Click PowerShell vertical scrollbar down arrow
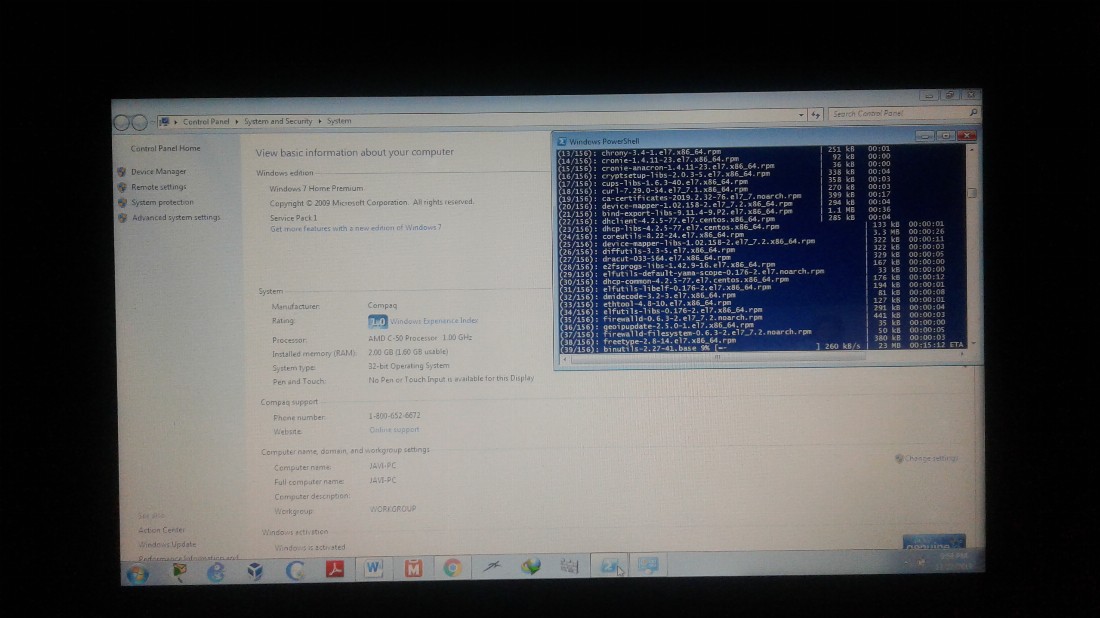 [x=972, y=344]
